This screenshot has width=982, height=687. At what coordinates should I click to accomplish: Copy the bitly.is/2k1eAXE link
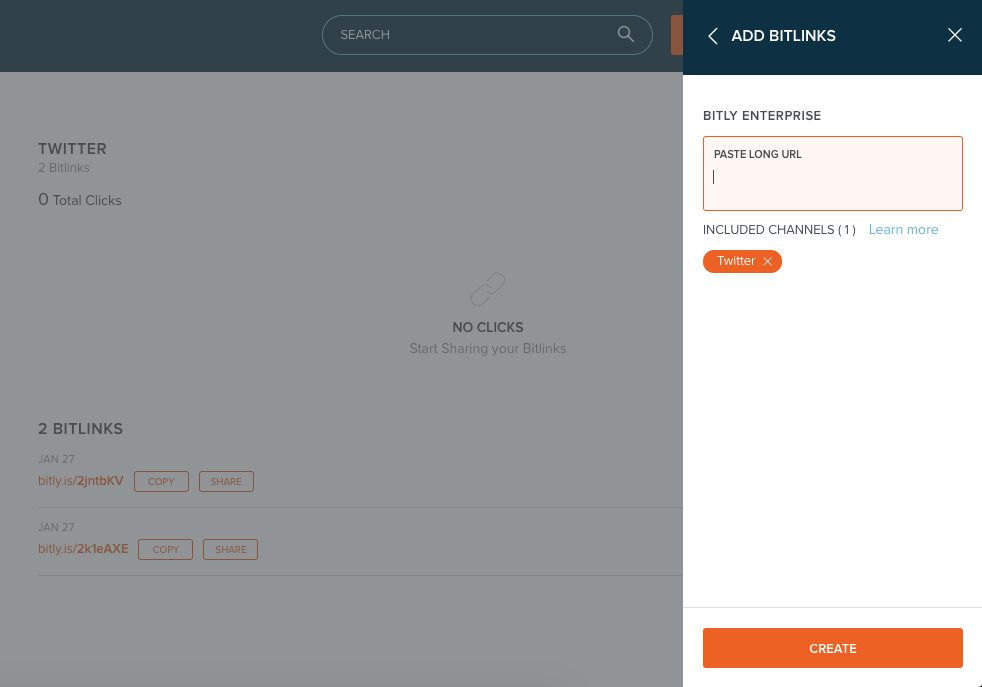(165, 549)
